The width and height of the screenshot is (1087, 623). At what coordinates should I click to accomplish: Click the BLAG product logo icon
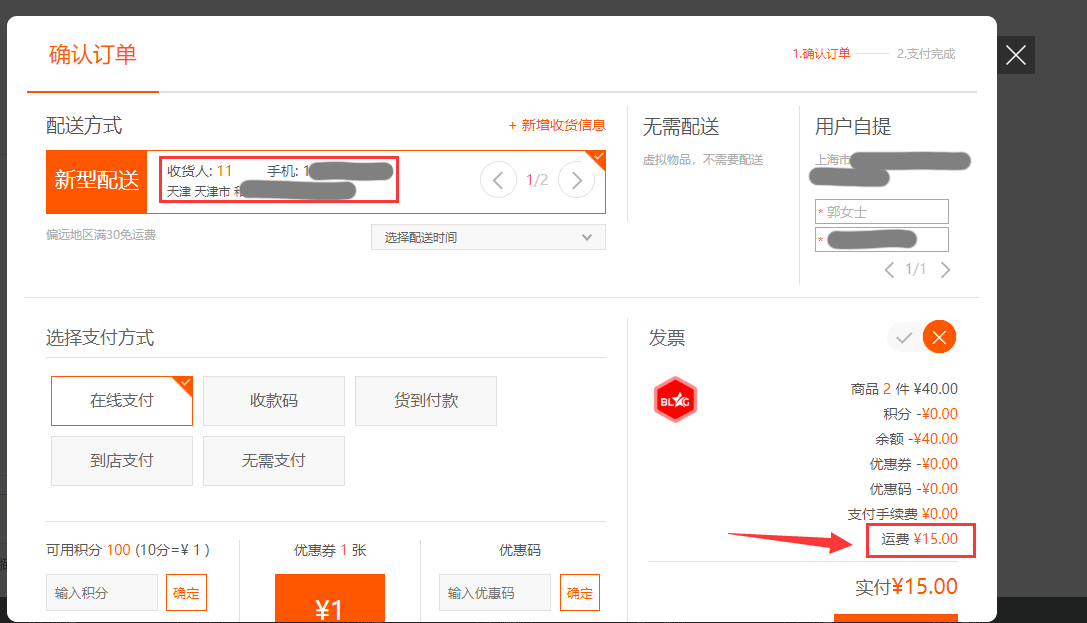(675, 401)
